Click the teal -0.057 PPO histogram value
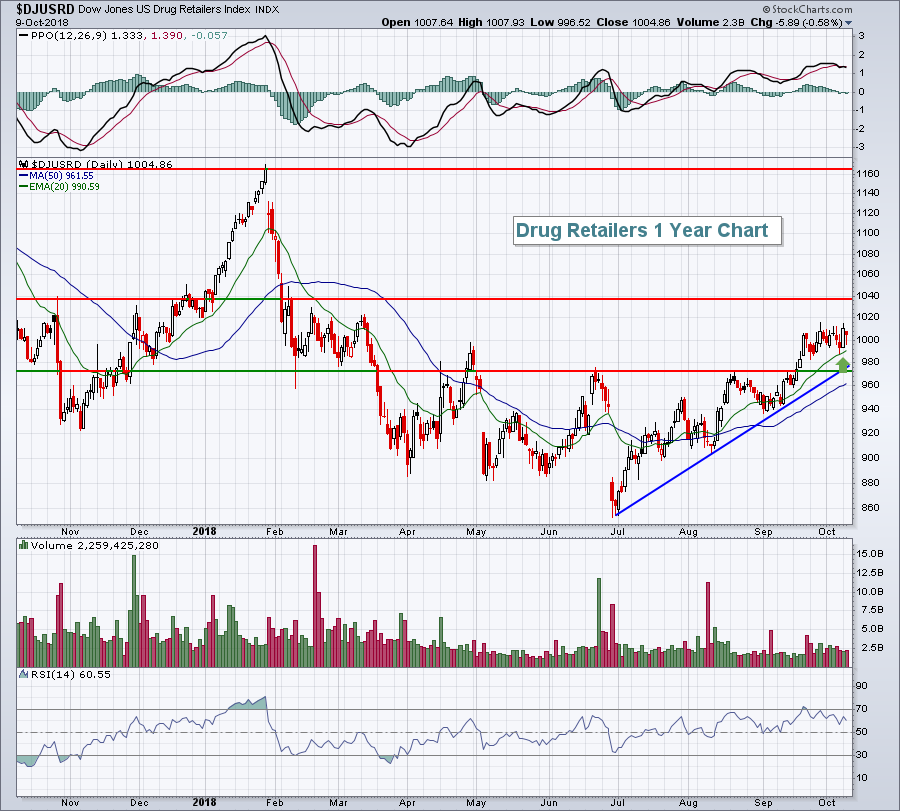 click(x=209, y=36)
